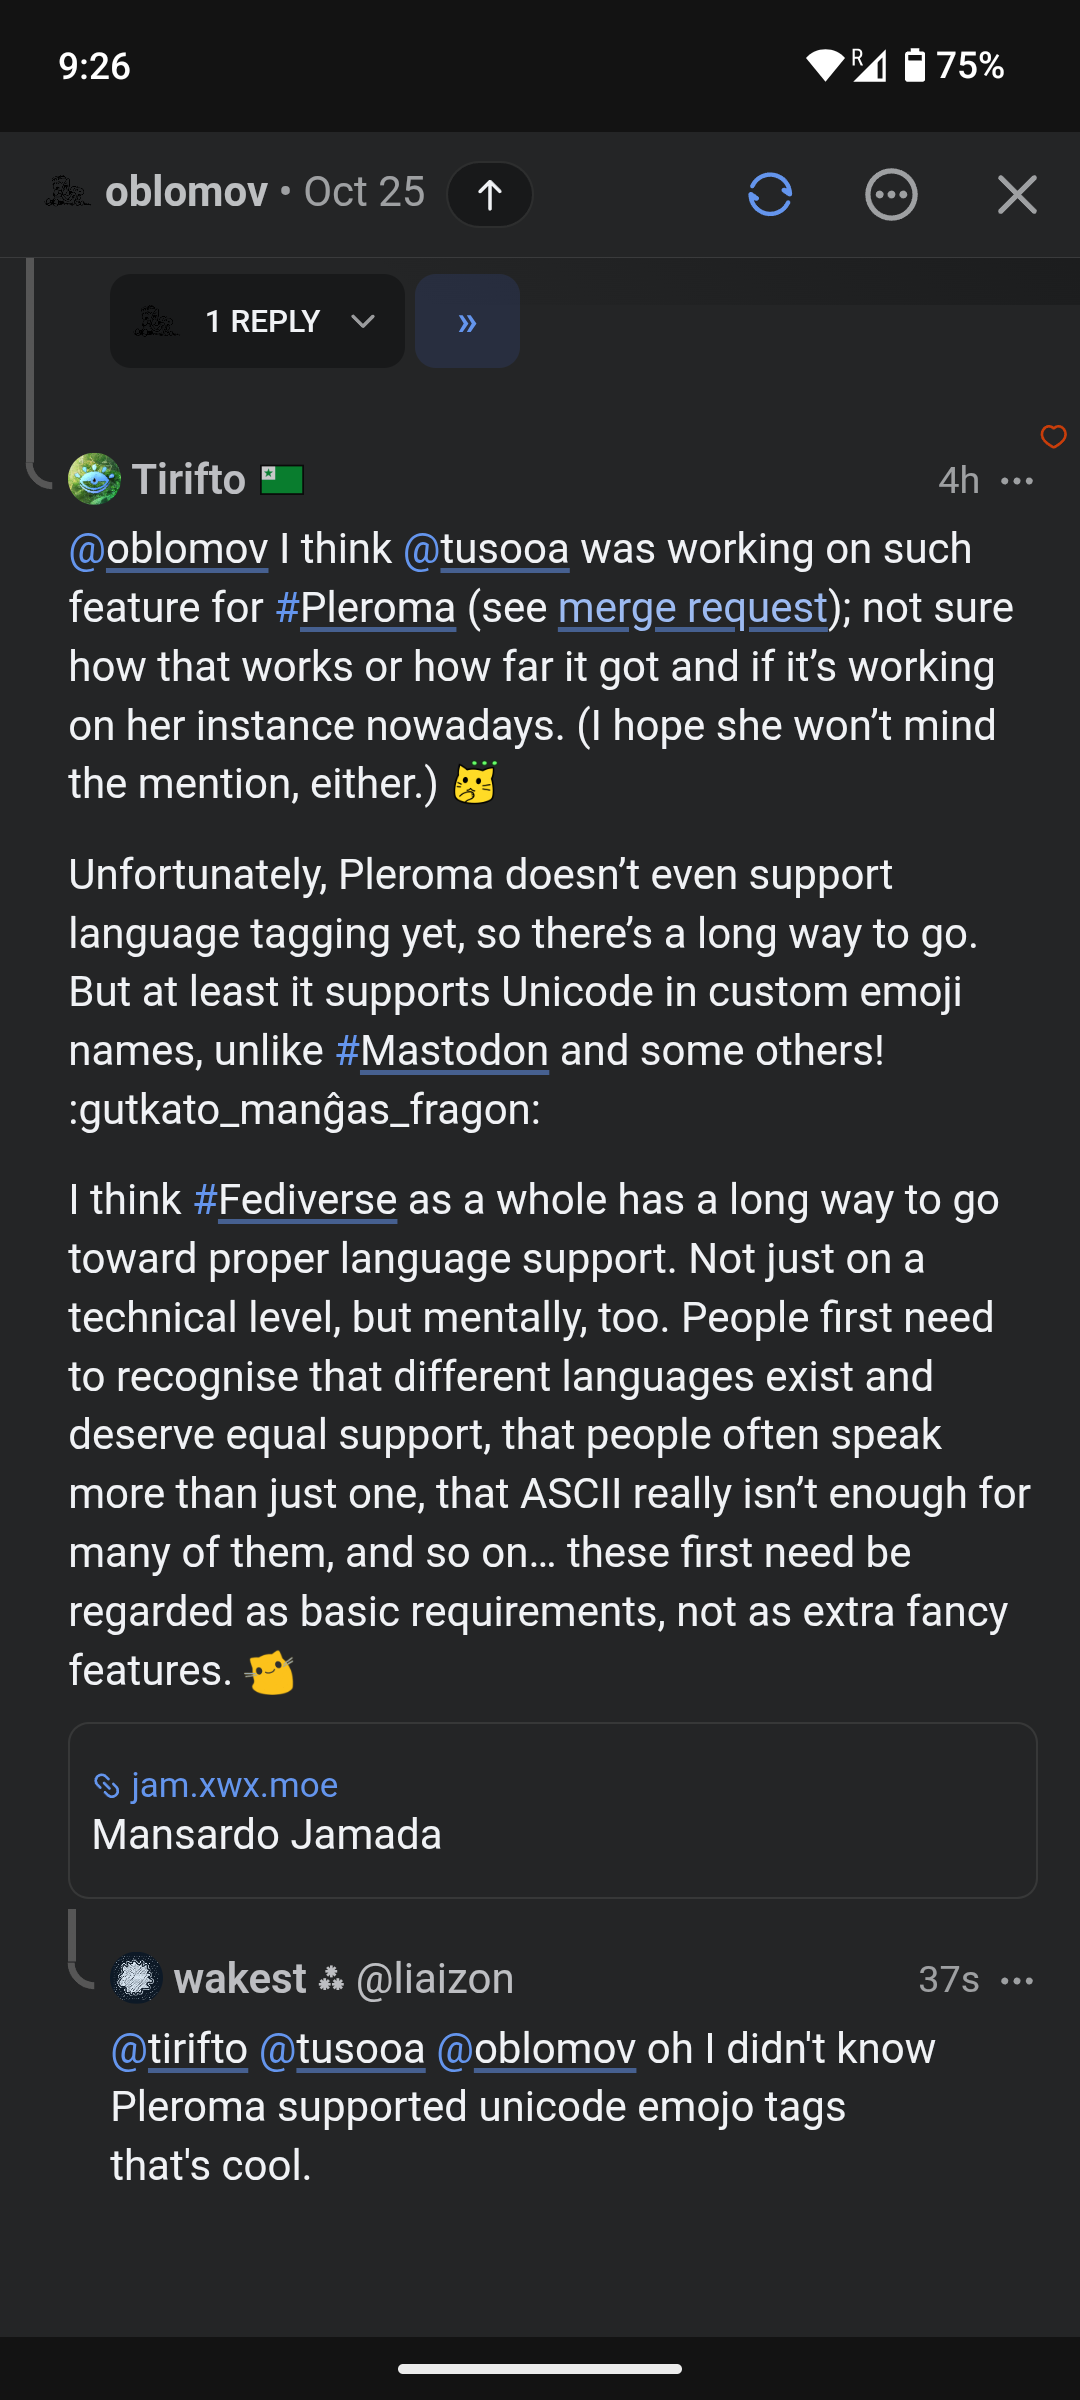The width and height of the screenshot is (1080, 2400).
Task: Tap the scroll-to-top arrow button
Action: (x=489, y=194)
